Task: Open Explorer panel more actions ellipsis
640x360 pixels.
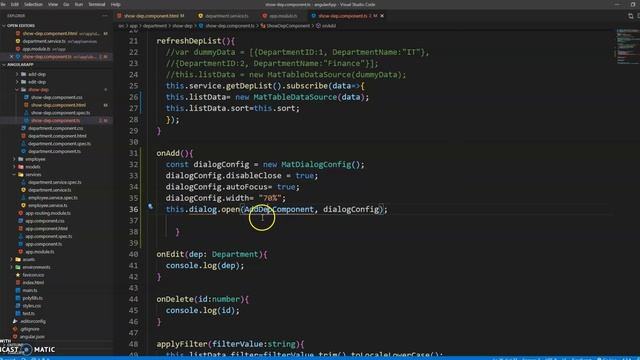Action: (x=105, y=16)
